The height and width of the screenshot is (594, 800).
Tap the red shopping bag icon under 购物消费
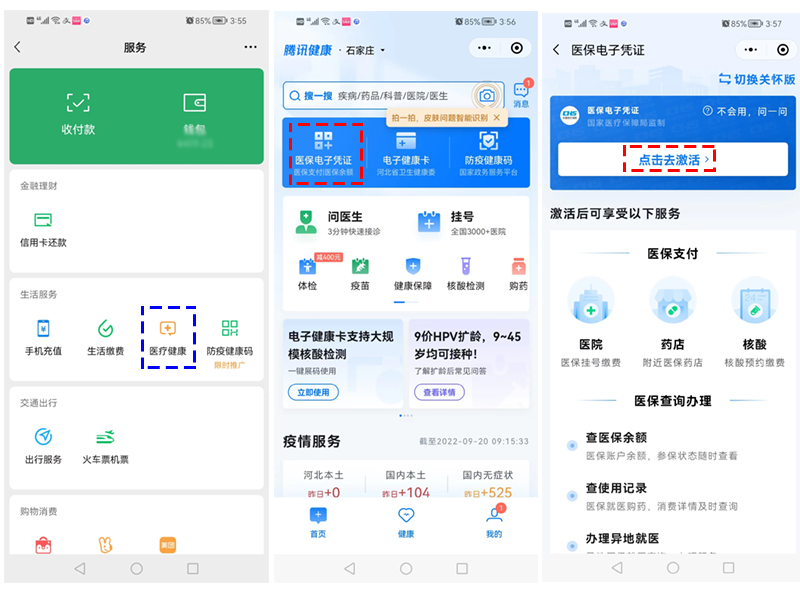coord(43,545)
